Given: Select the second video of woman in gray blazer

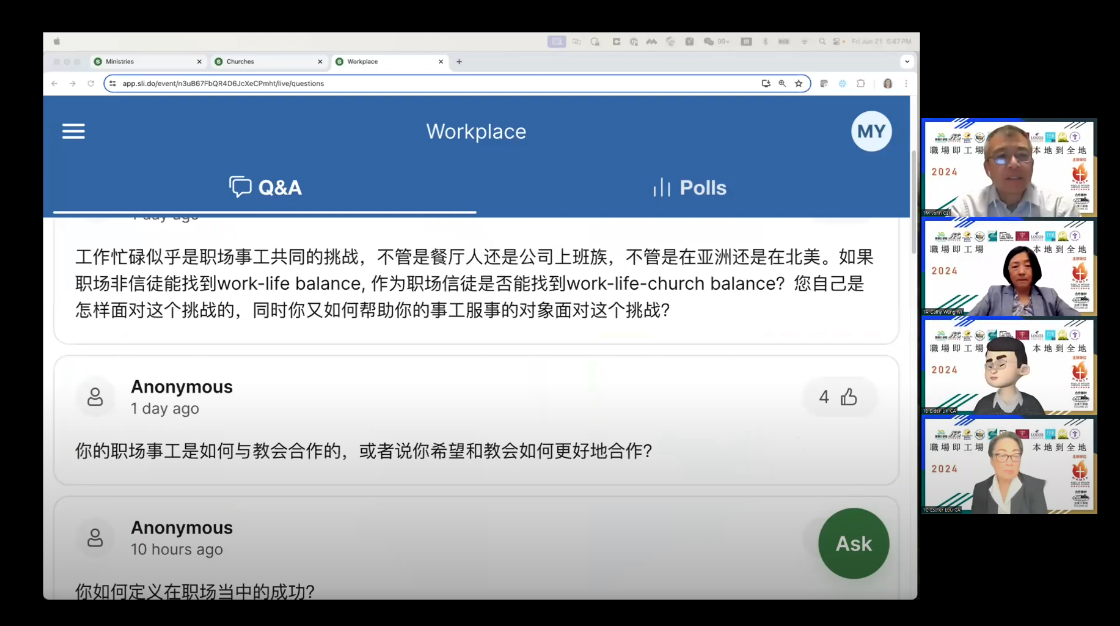Looking at the screenshot, I should [1009, 267].
